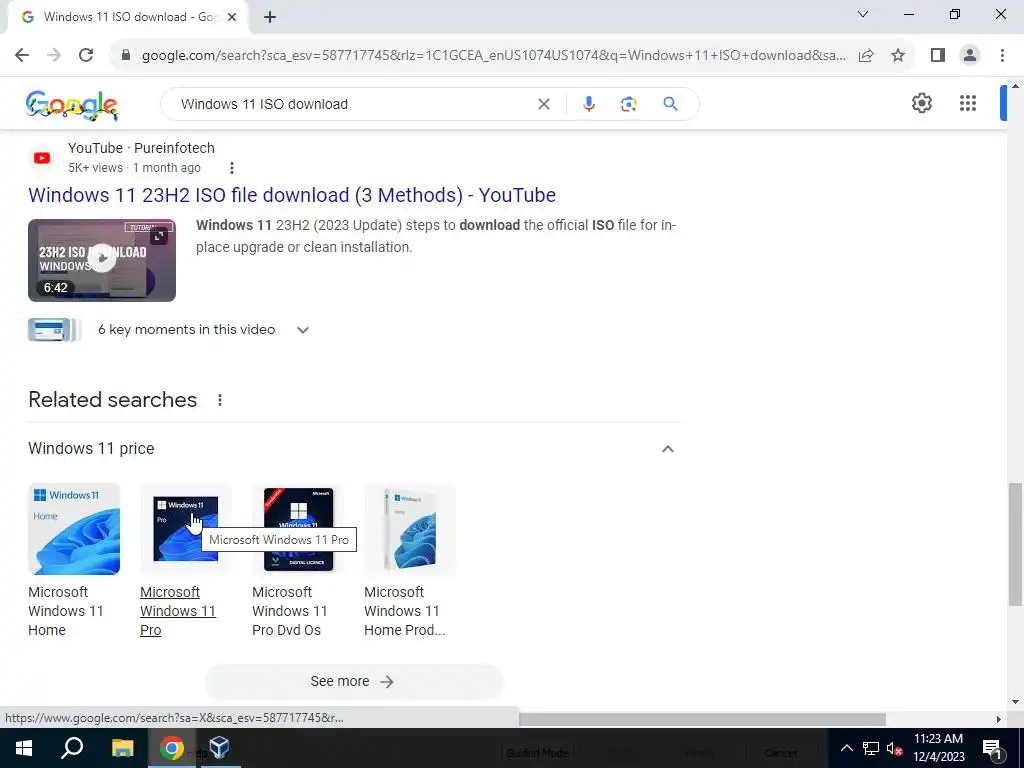1024x768 pixels.
Task: Open a new tab with plus button
Action: (x=270, y=17)
